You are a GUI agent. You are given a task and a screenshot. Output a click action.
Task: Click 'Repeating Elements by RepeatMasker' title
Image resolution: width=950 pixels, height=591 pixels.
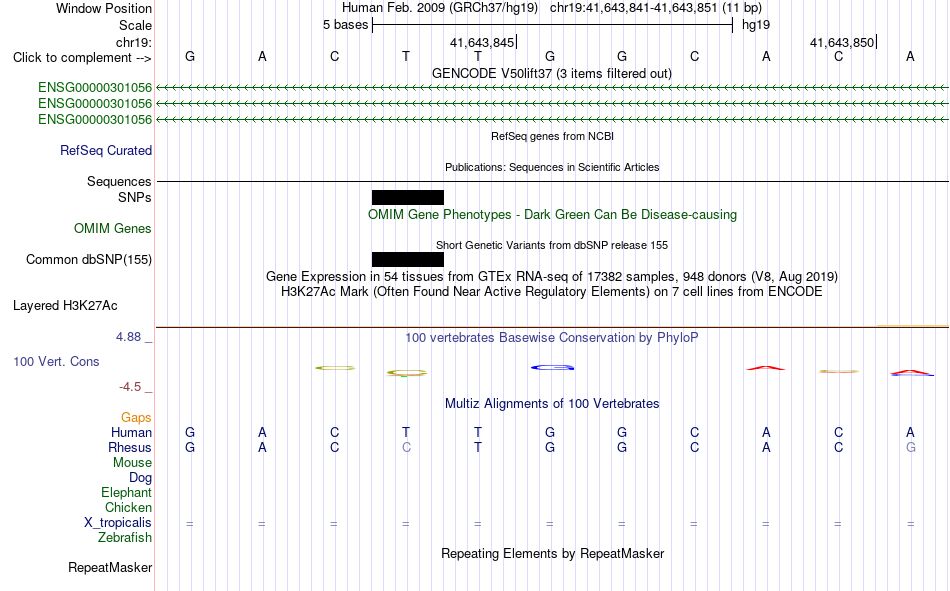(x=553, y=553)
